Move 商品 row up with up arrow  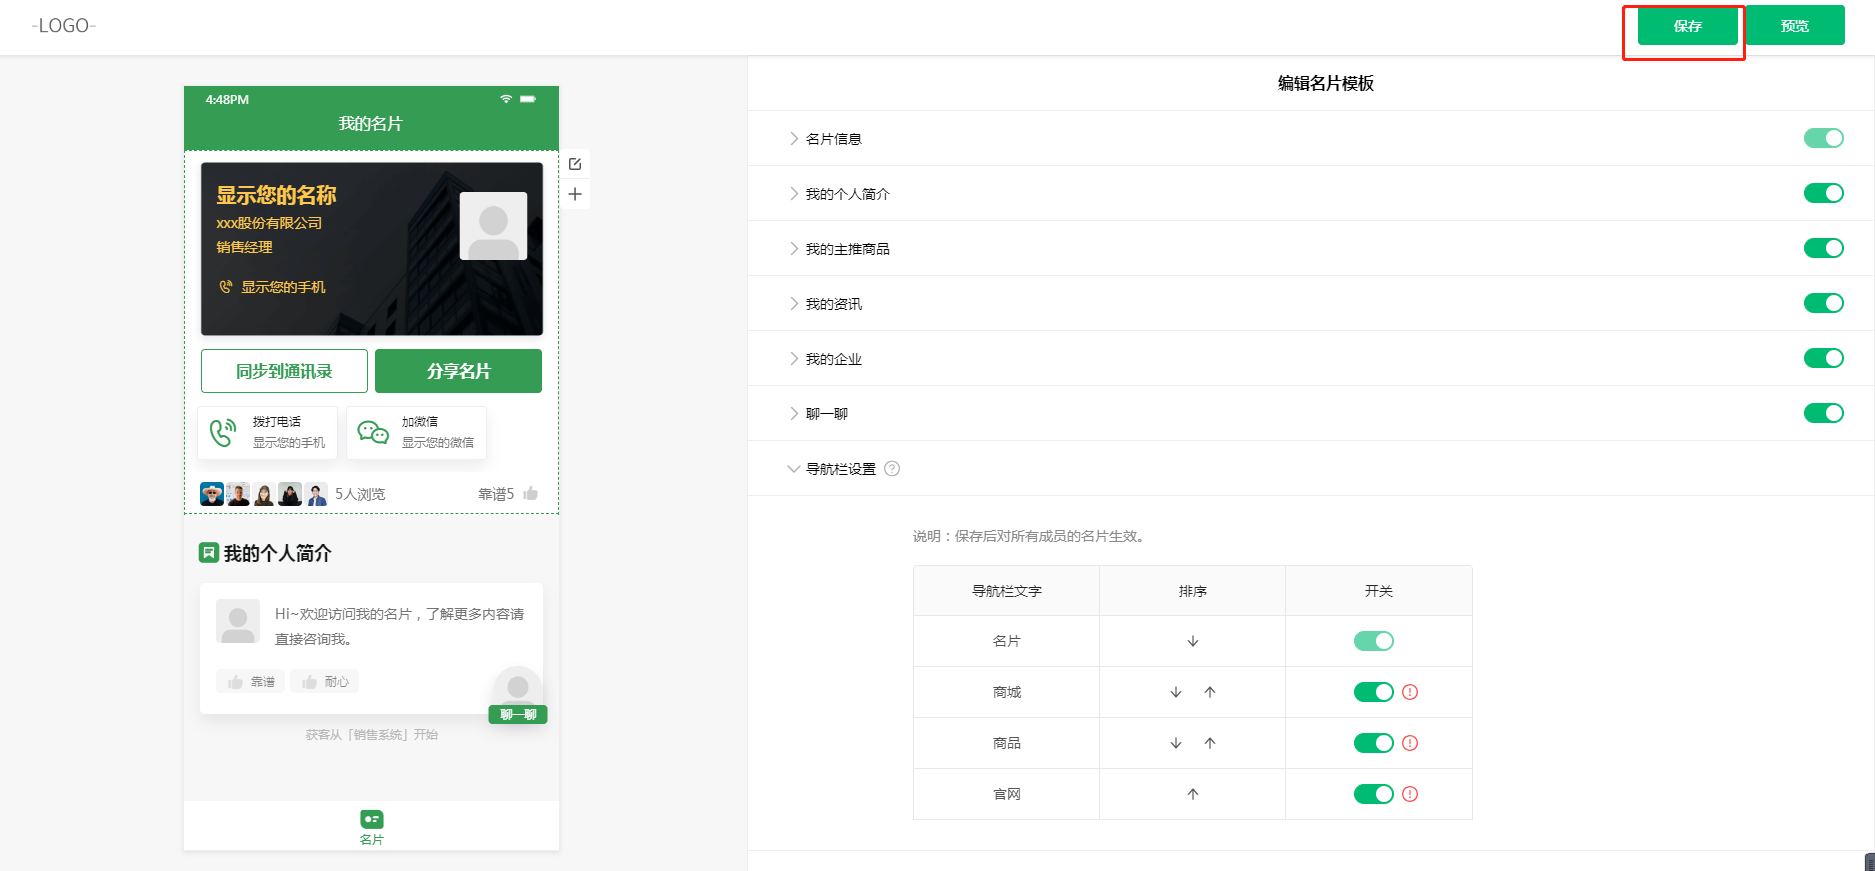click(x=1210, y=743)
